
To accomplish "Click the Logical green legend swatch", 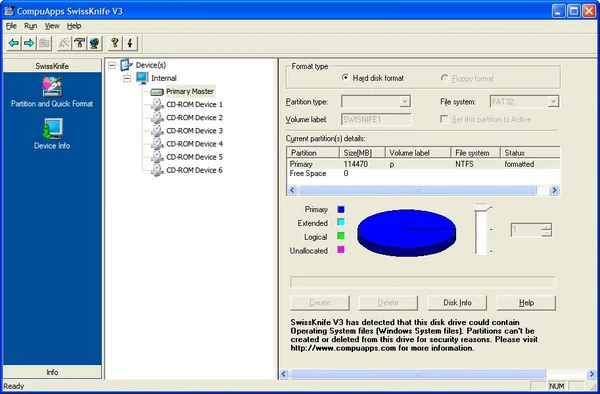I will pos(341,236).
